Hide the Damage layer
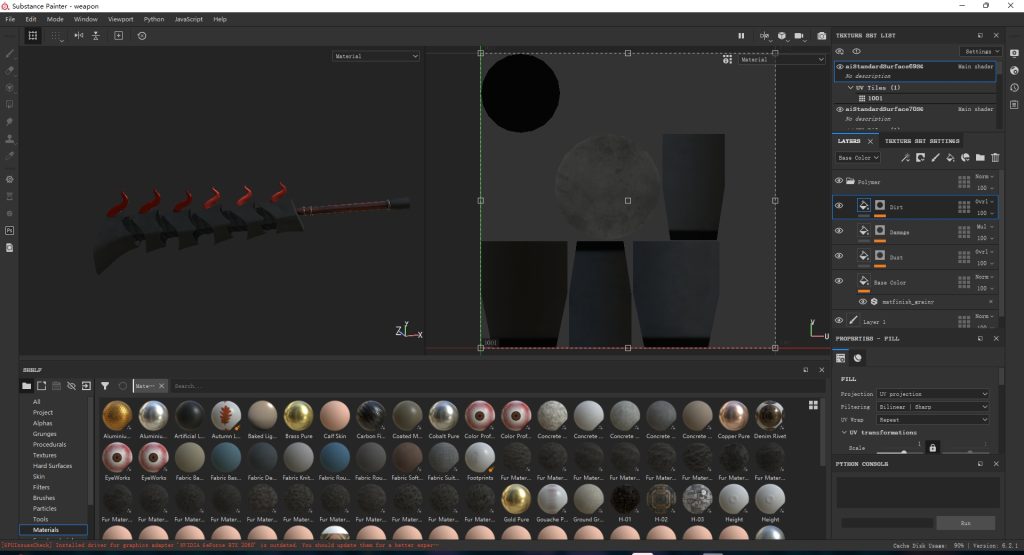This screenshot has width=1024, height=555. point(839,230)
